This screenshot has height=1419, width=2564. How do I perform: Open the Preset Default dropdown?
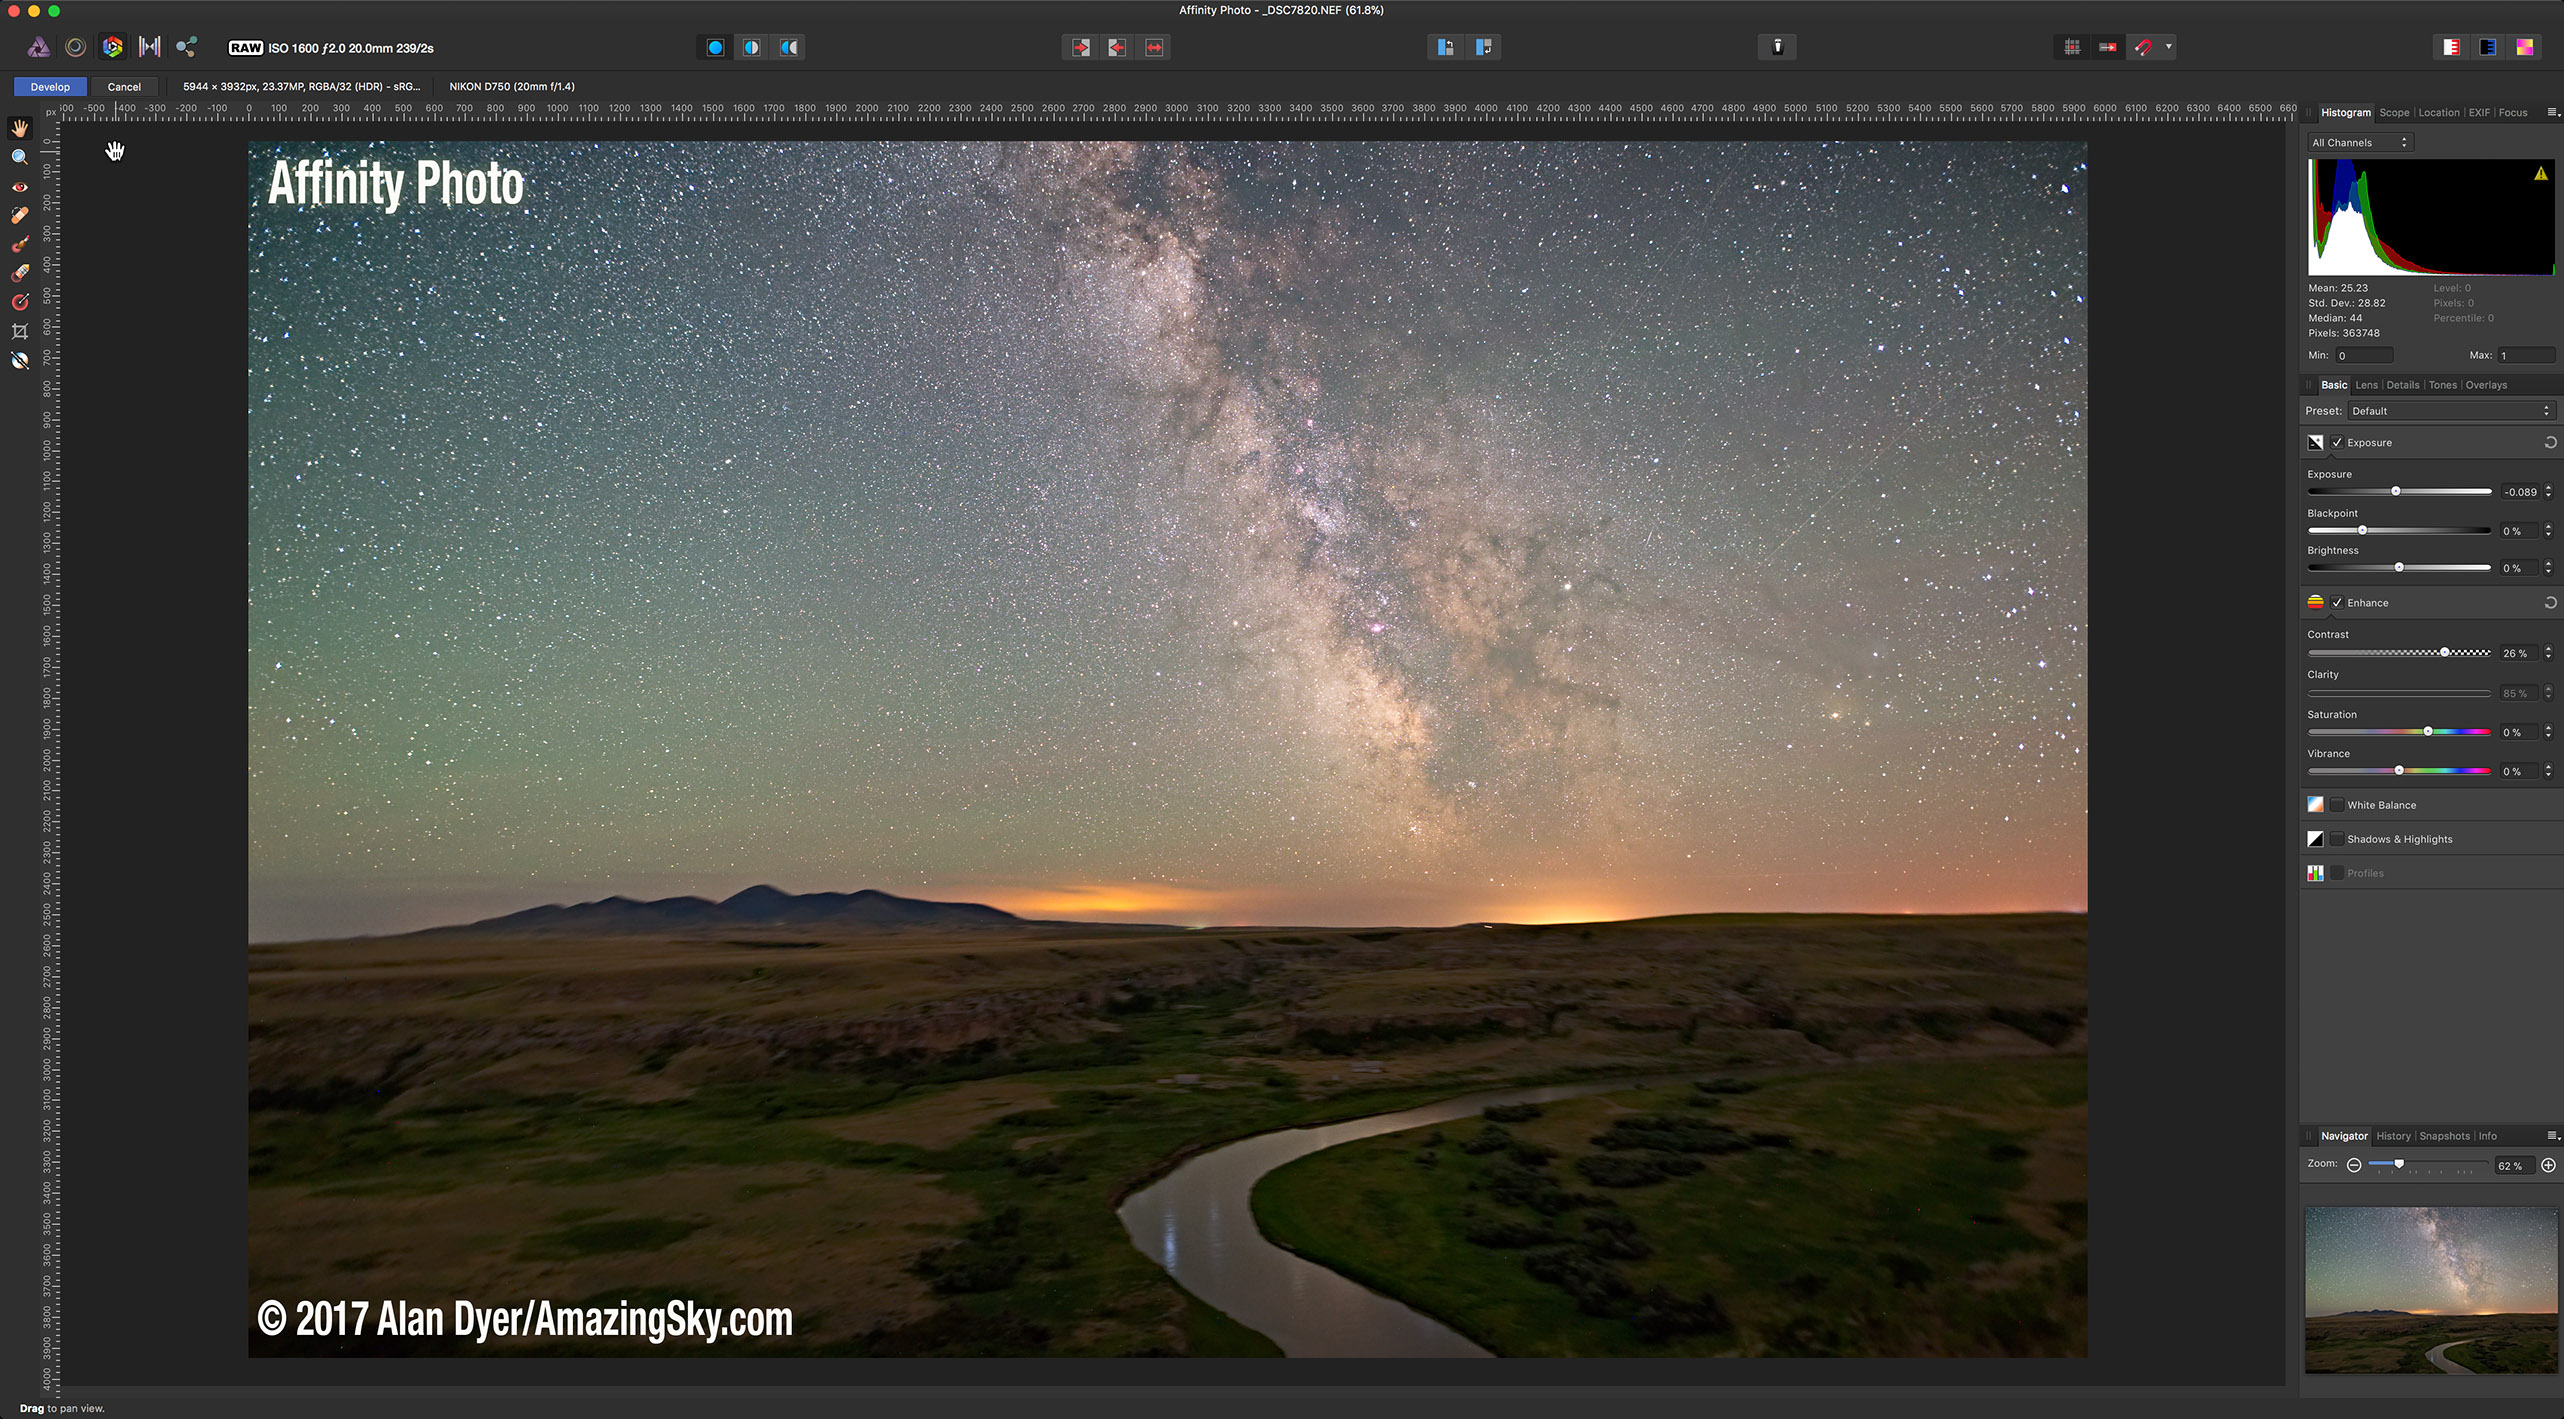2450,411
